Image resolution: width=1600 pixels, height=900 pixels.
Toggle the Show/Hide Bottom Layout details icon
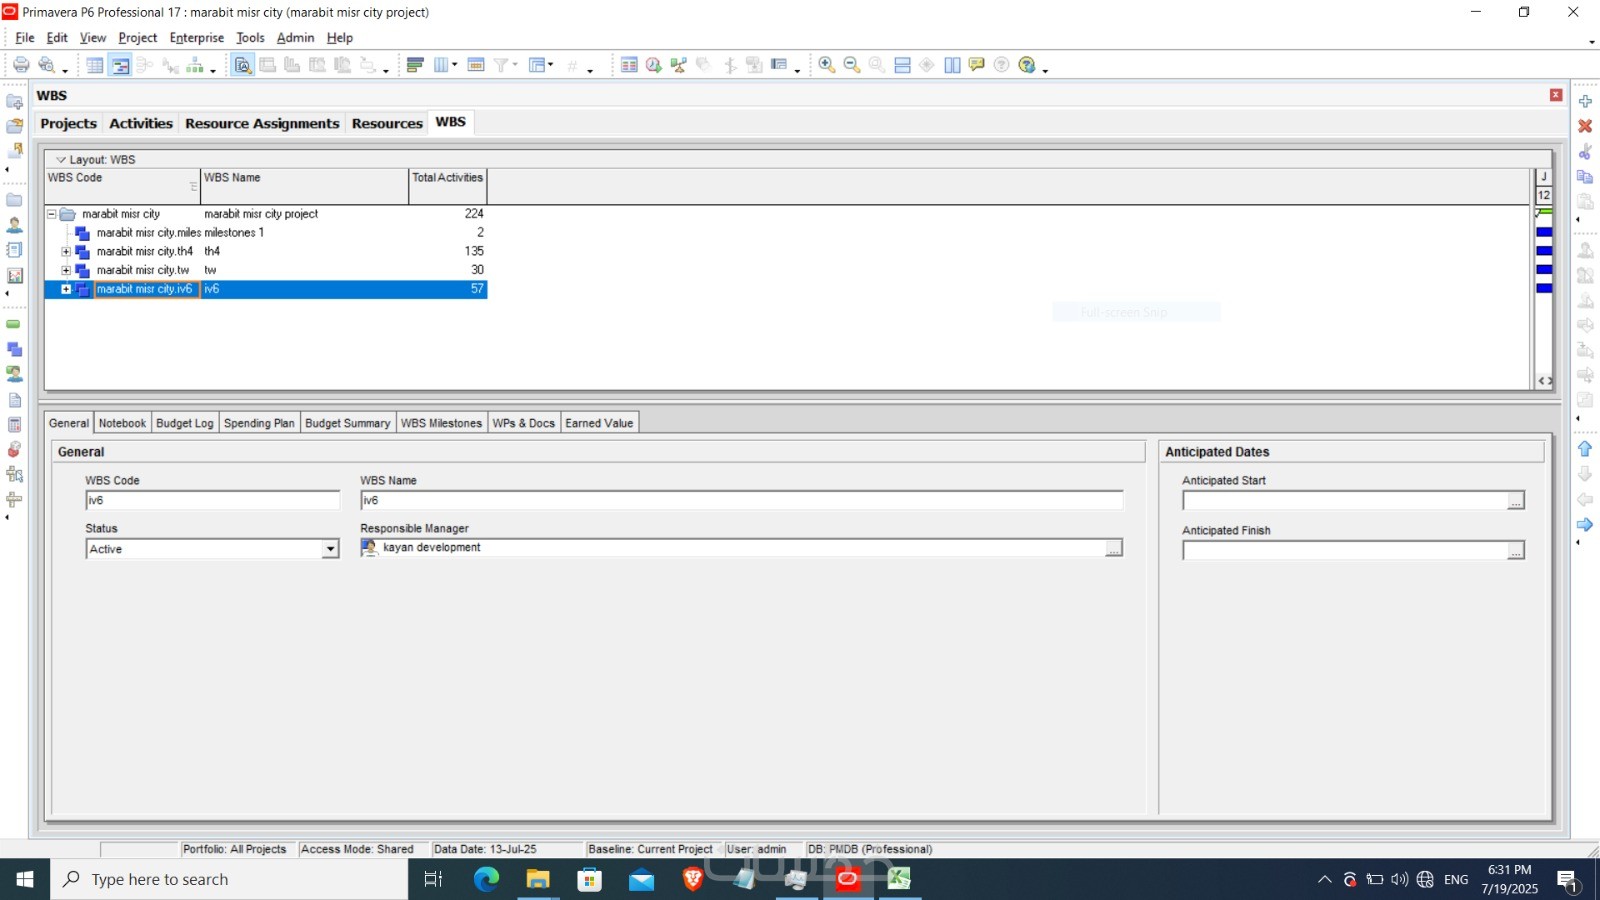243,65
